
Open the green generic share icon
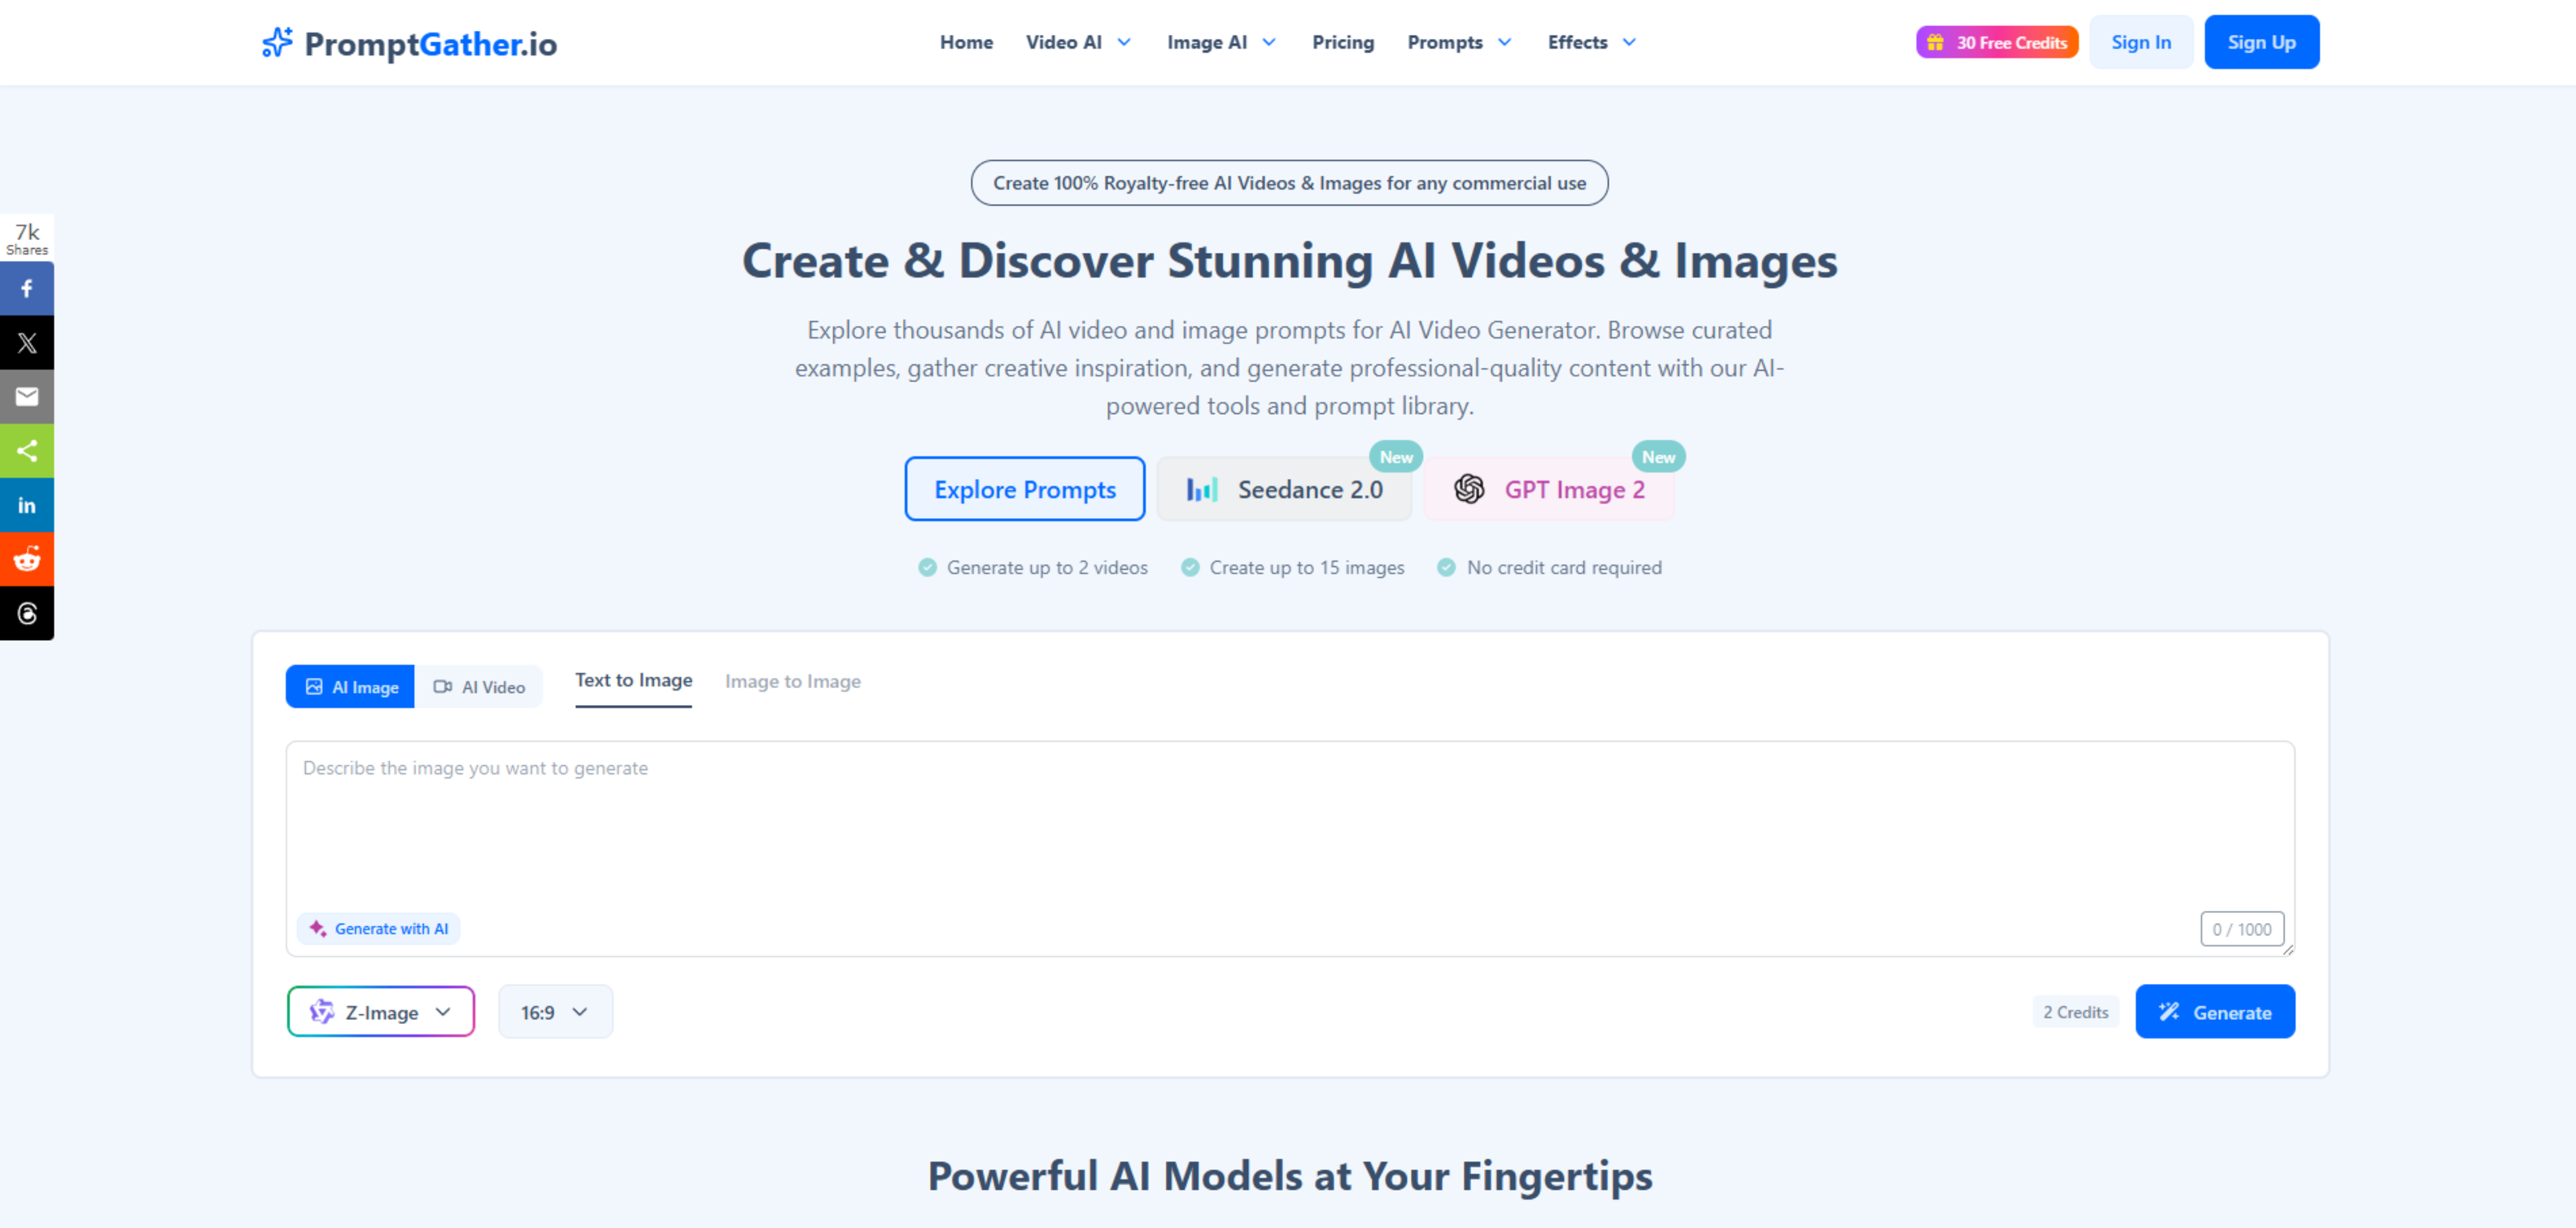tap(27, 451)
